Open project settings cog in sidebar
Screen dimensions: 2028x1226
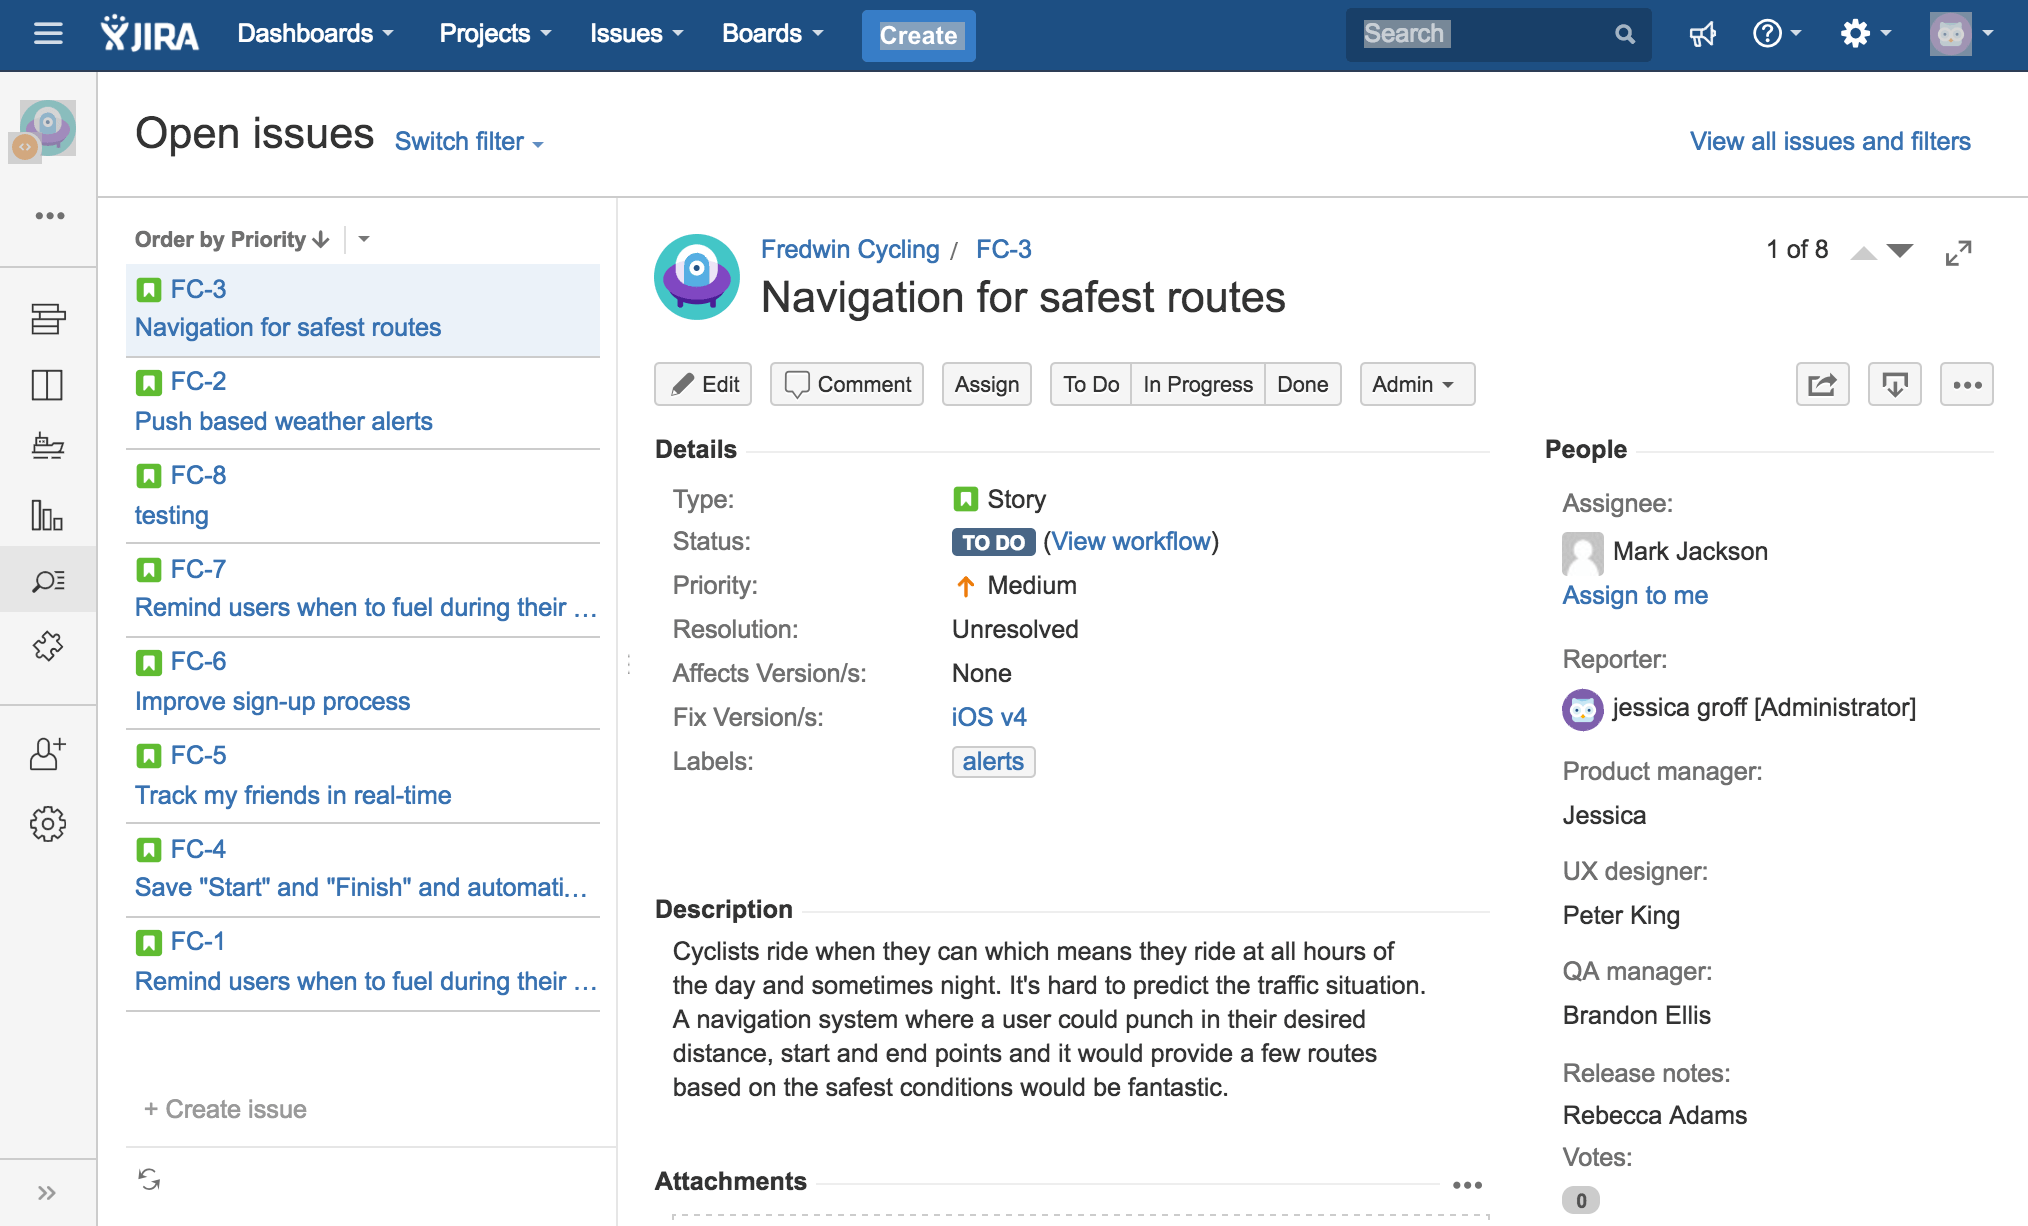tap(48, 824)
